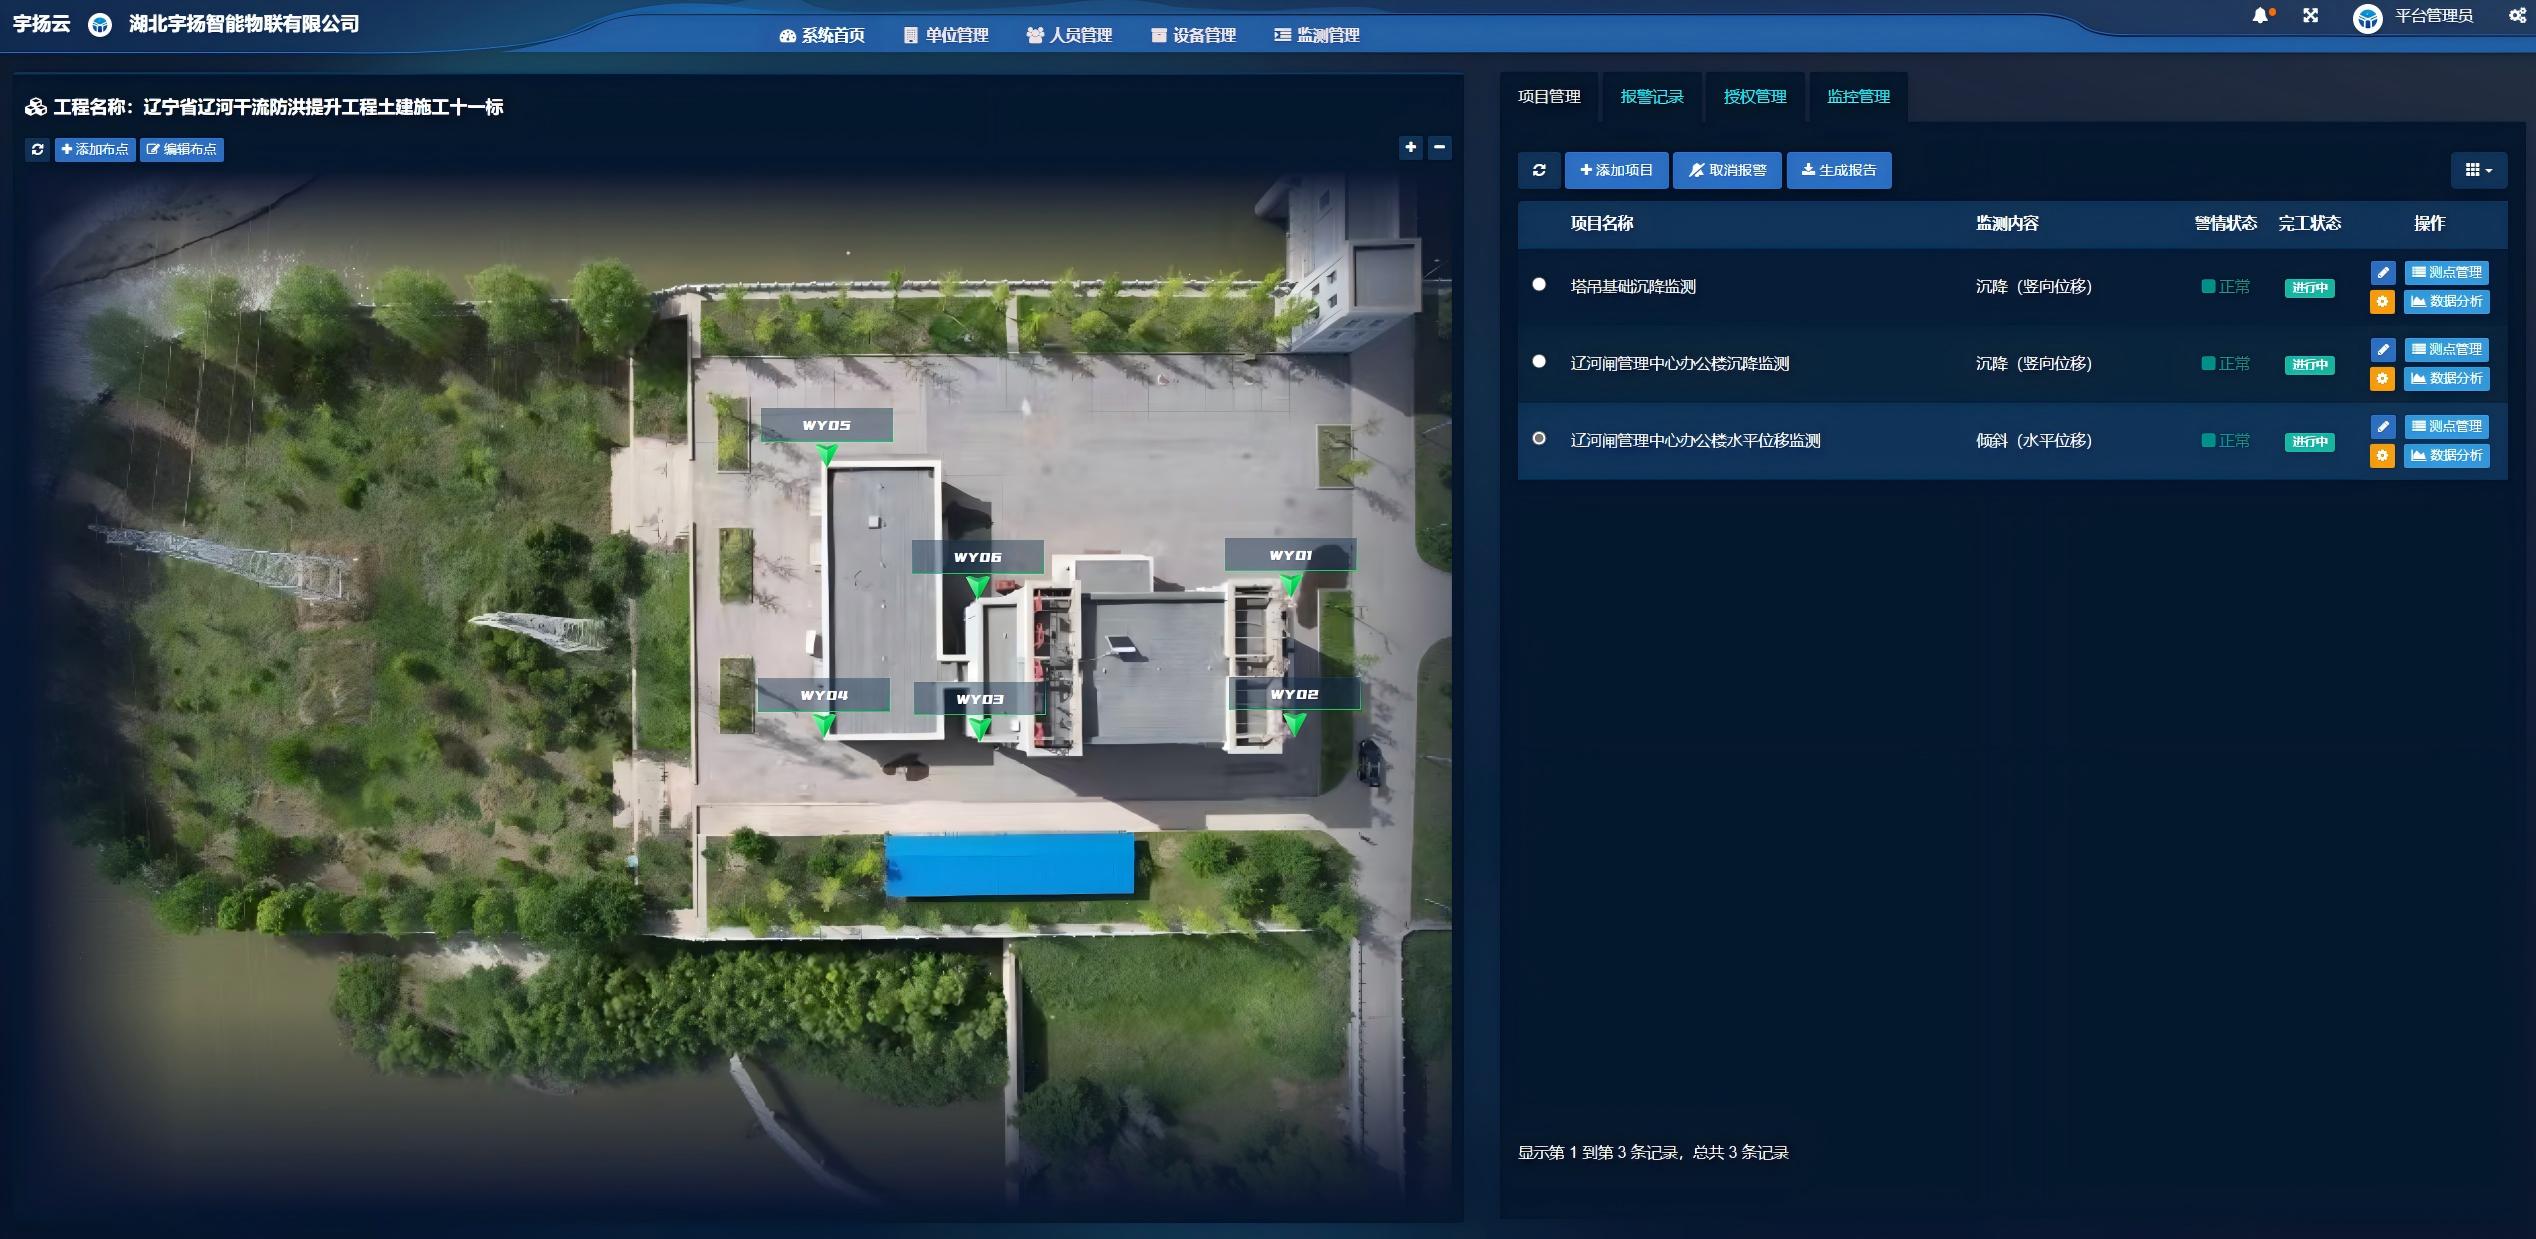Open settings gears icon at top right
This screenshot has height=1239, width=2536.
(2517, 15)
